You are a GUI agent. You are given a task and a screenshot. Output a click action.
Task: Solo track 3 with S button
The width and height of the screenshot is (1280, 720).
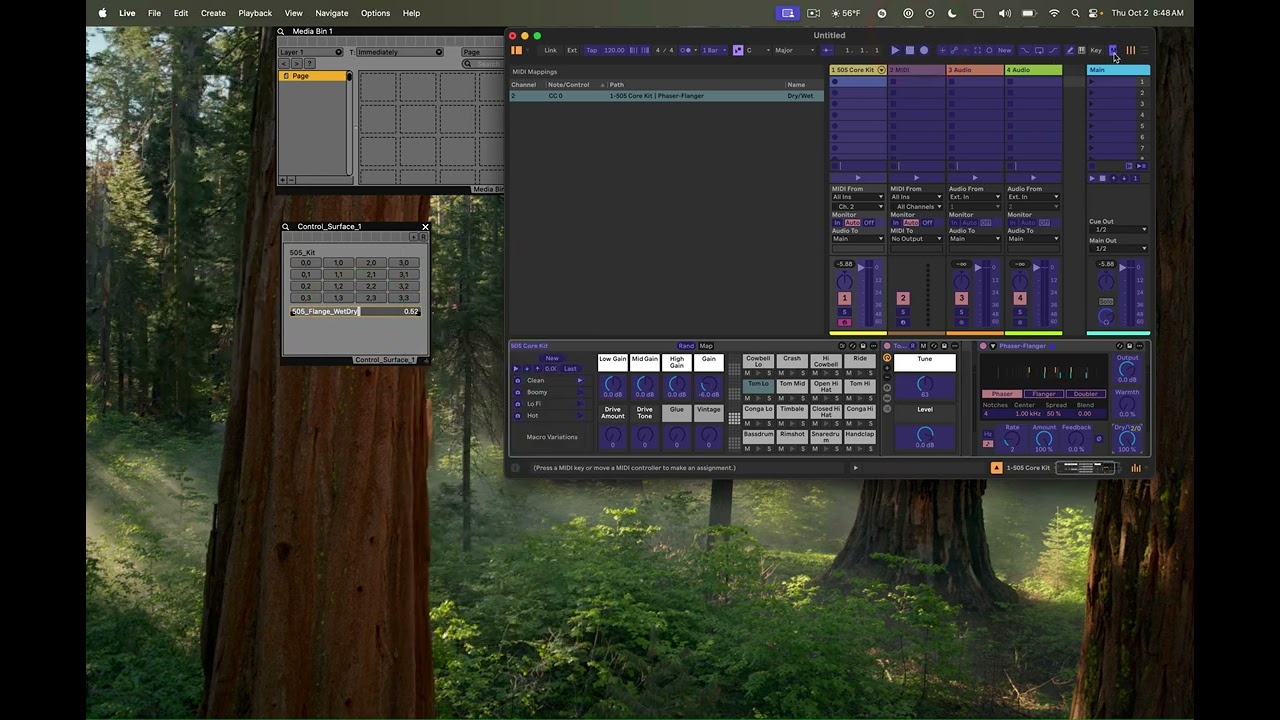coord(961,312)
